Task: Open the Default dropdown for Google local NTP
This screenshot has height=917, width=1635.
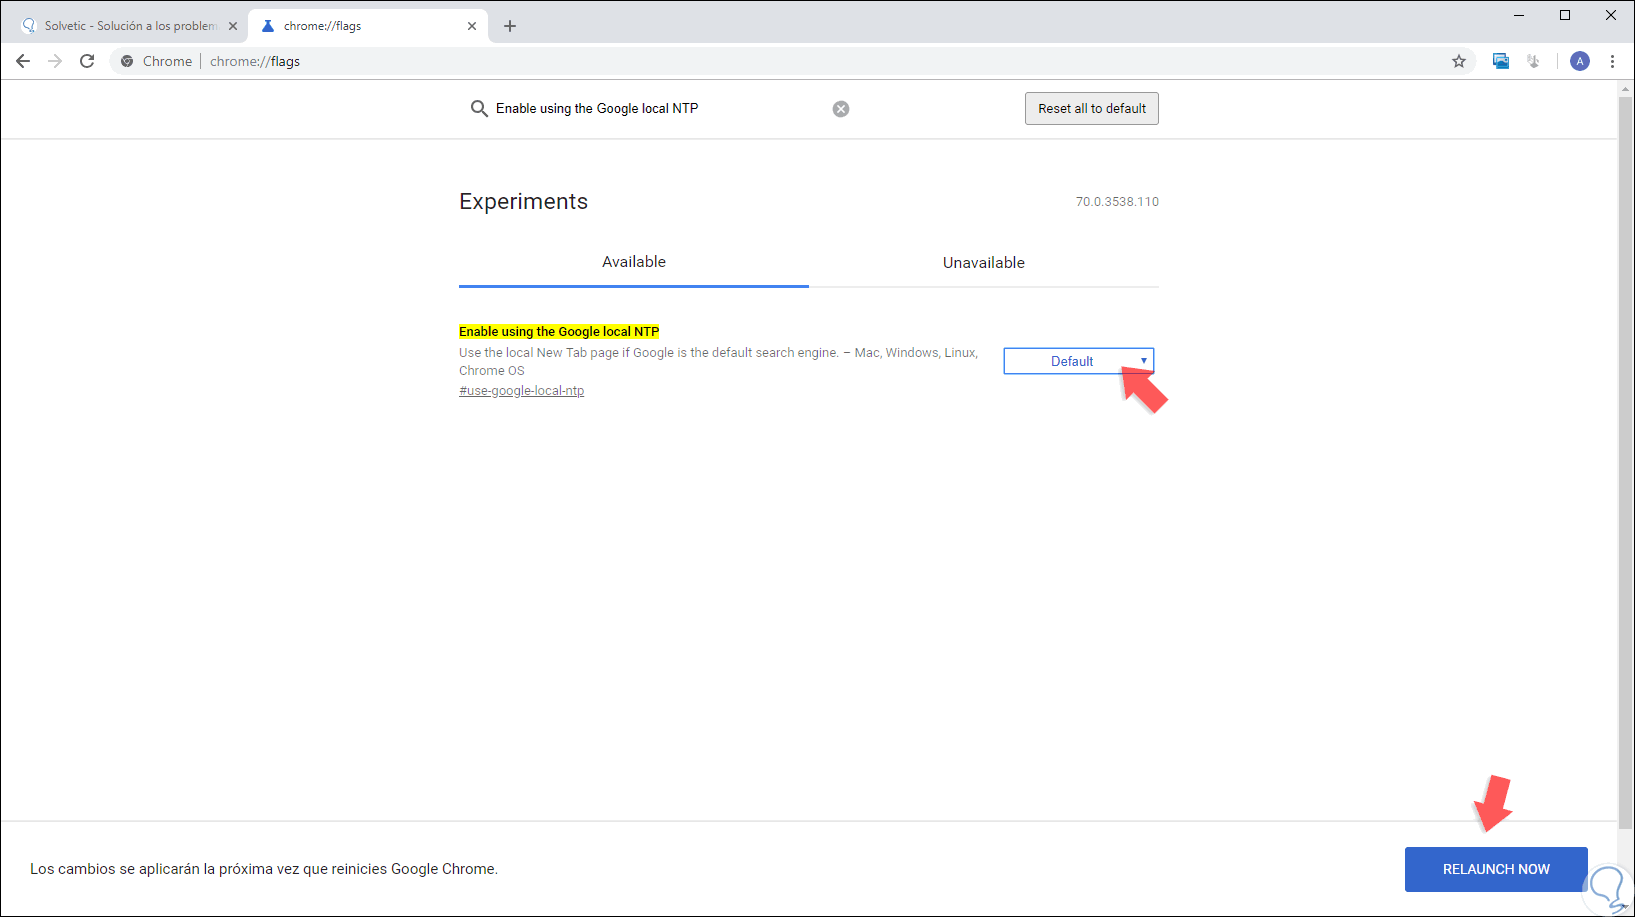Action: click(x=1079, y=361)
